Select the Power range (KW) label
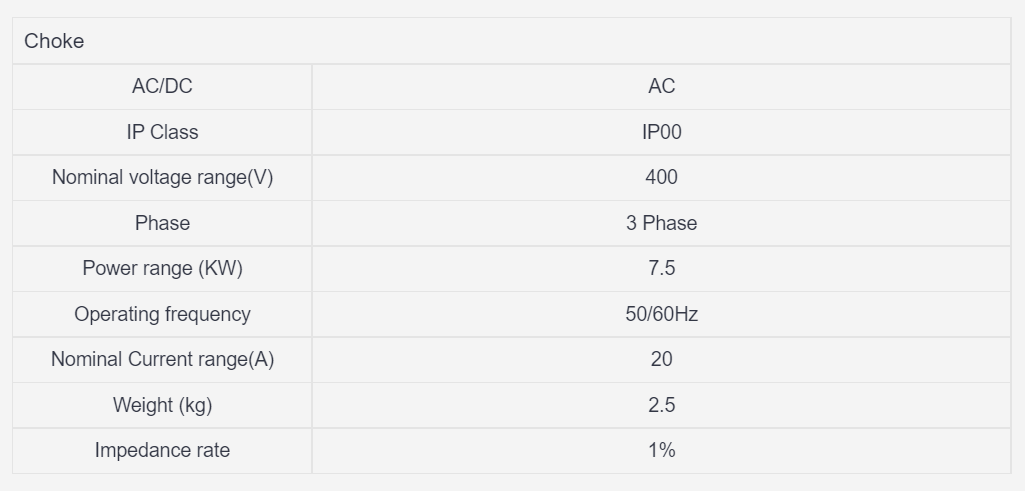The width and height of the screenshot is (1025, 491). click(162, 268)
